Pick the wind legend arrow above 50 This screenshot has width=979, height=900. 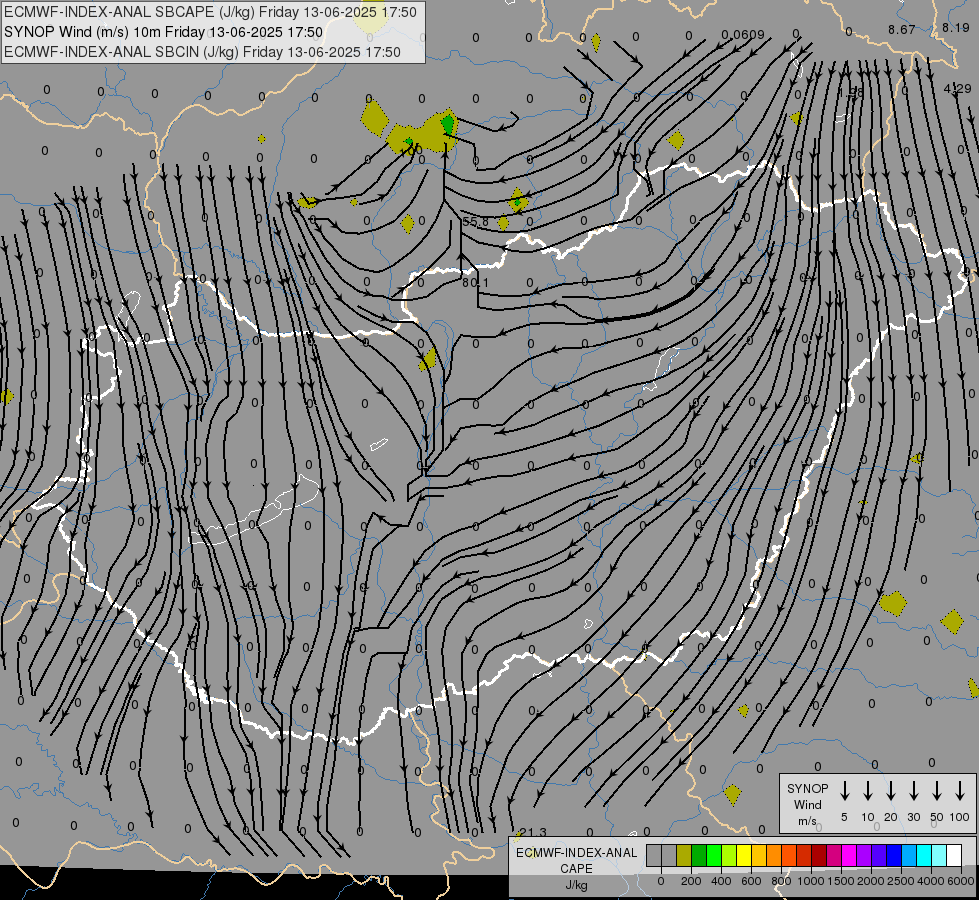pos(937,791)
